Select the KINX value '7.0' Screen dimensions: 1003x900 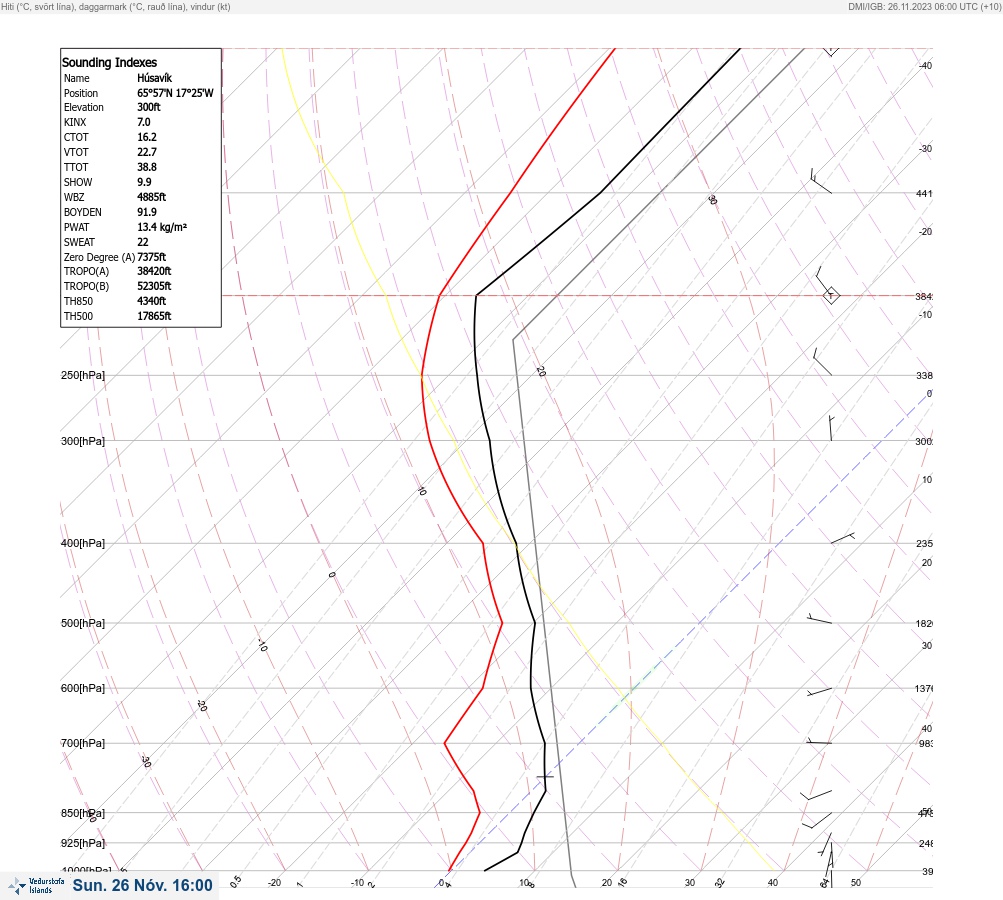[x=144, y=122]
